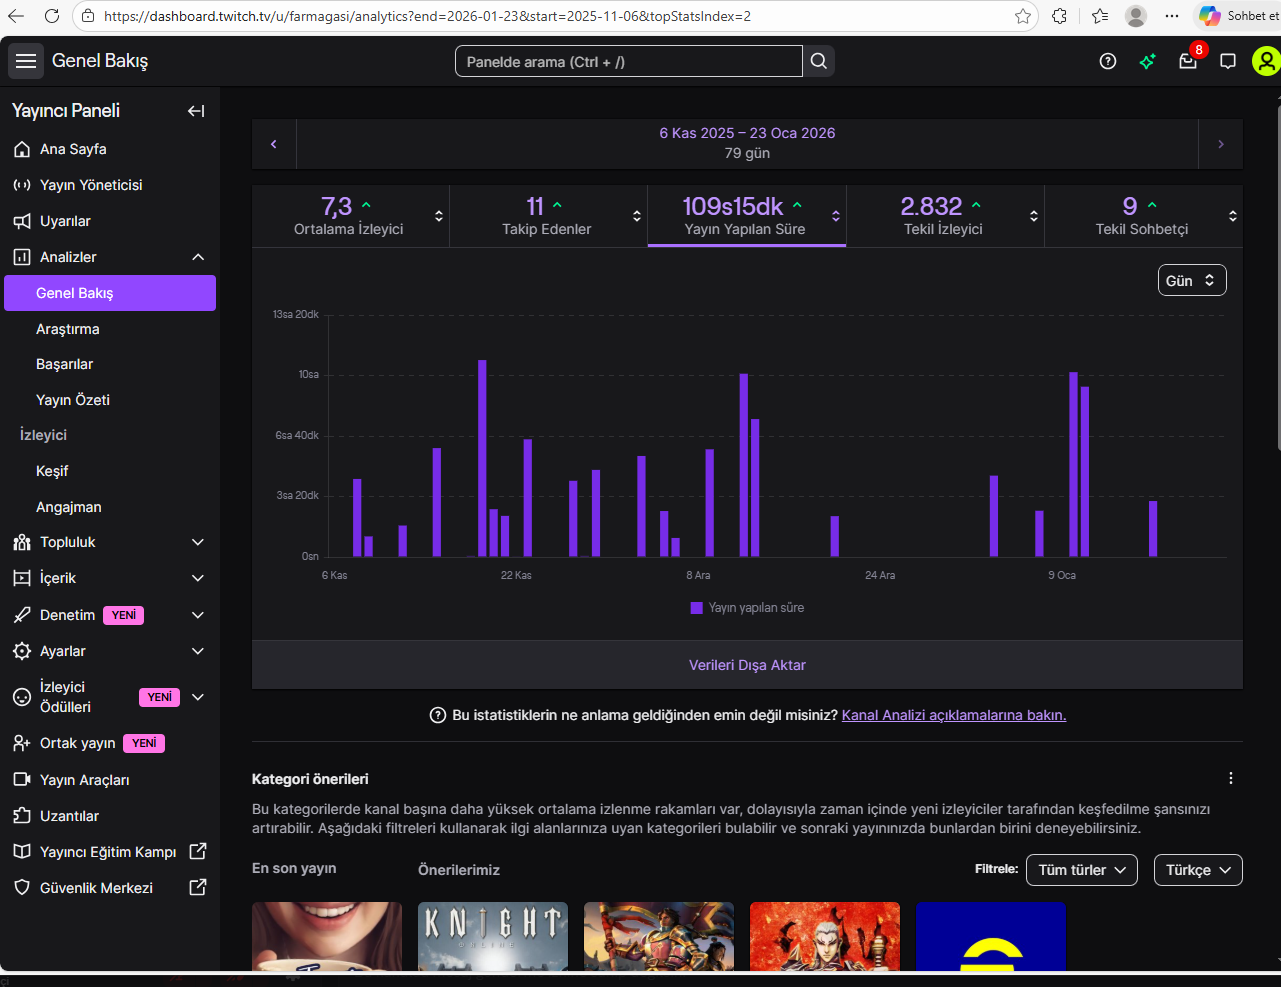This screenshot has width=1281, height=987.
Task: Open Copilot Sohbet et button
Action: [x=1238, y=16]
